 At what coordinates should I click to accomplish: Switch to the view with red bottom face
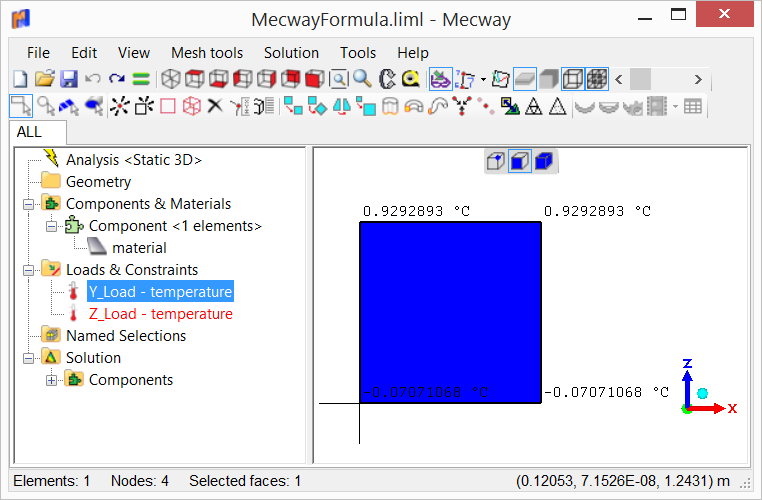click(x=218, y=79)
